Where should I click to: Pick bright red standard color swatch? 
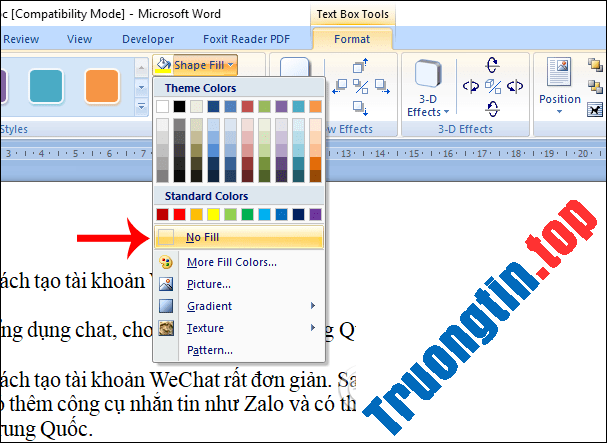(179, 214)
